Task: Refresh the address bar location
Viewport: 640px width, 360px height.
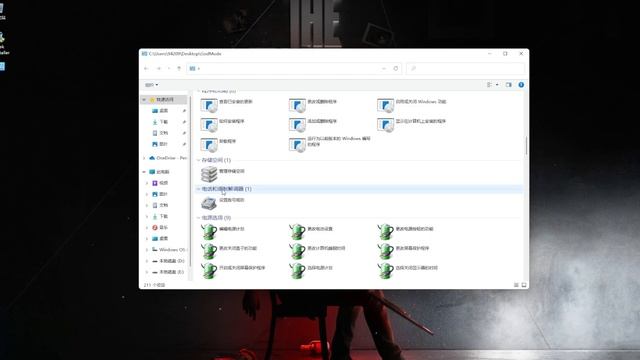Action: pyautogui.click(x=396, y=69)
